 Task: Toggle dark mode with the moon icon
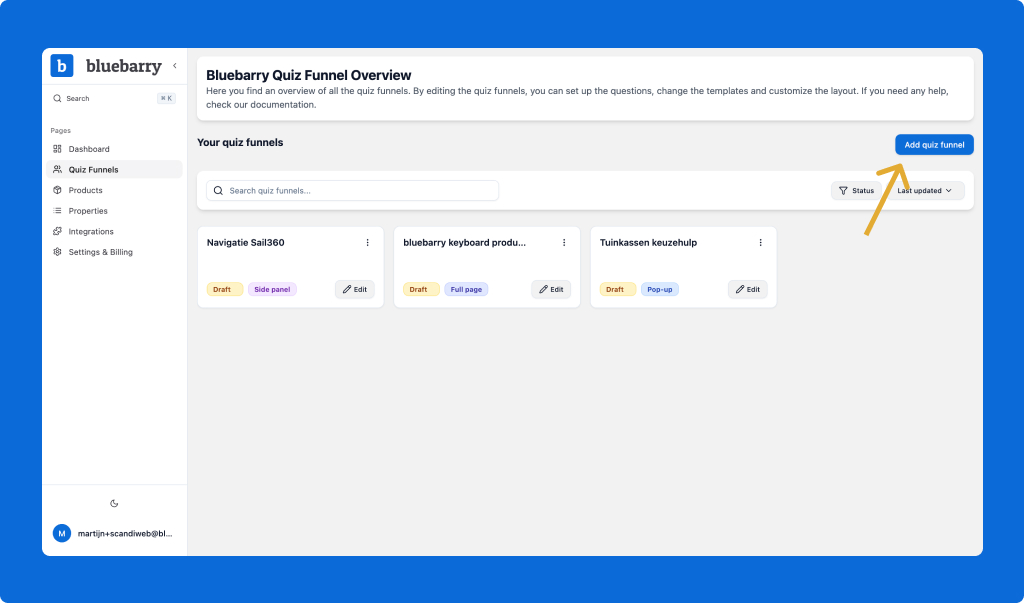114,503
